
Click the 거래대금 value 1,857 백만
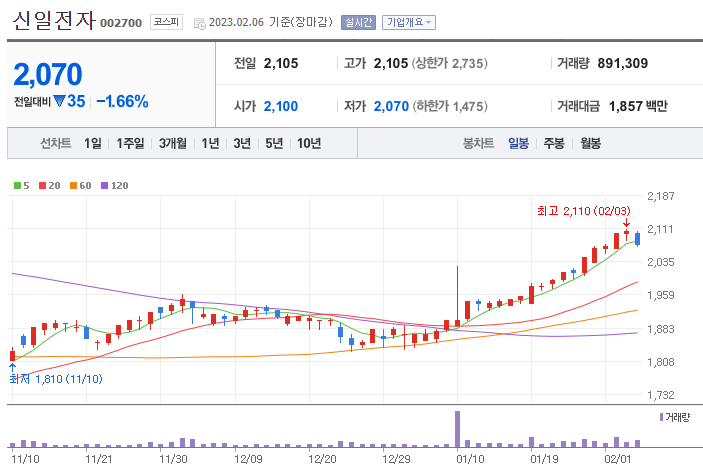tap(638, 106)
